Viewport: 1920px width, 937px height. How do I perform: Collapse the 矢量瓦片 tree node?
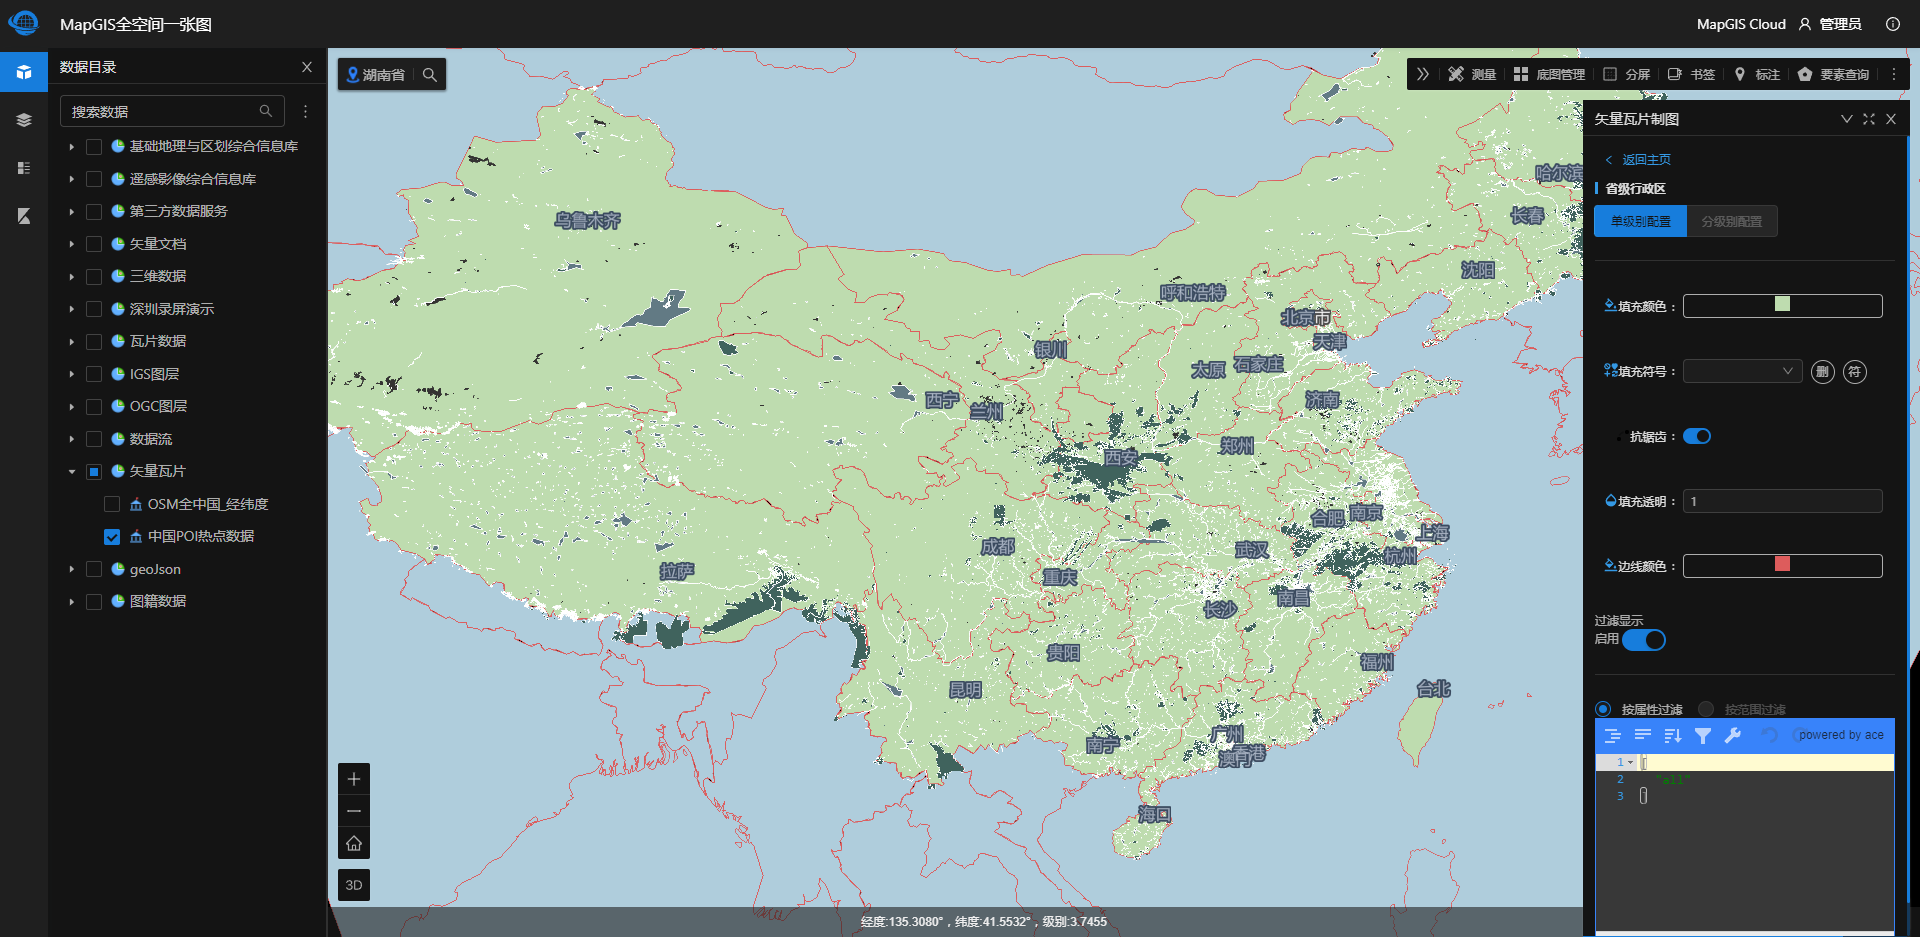point(72,472)
